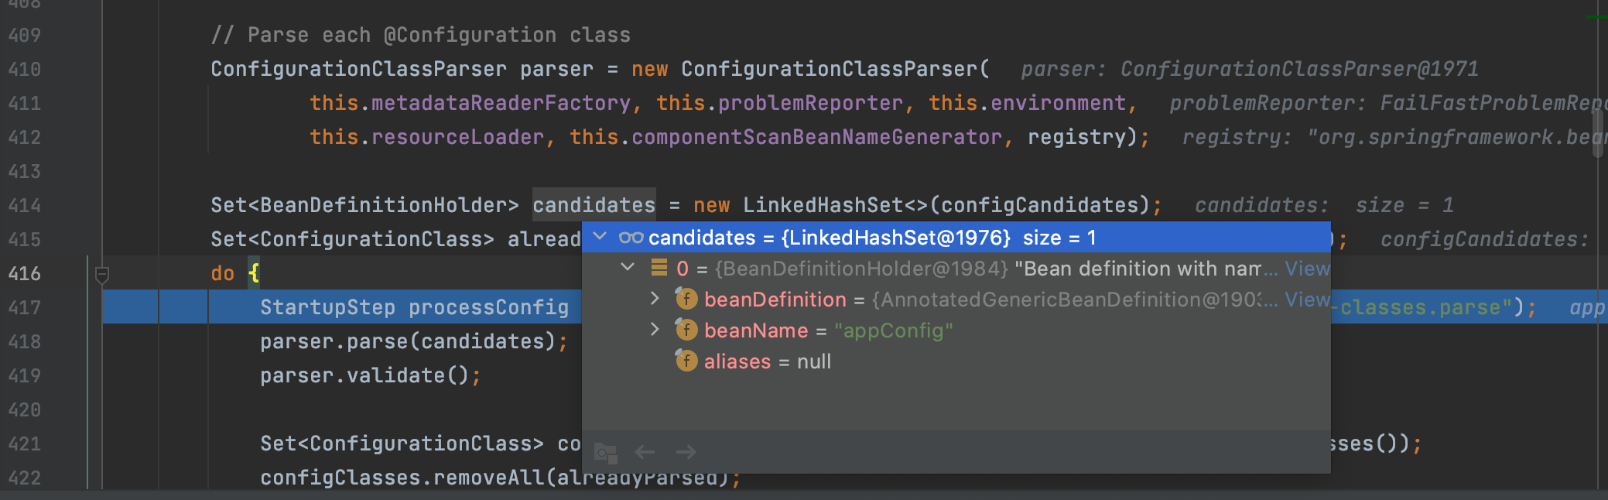Click the field icon next to beanDefinition

pos(687,299)
